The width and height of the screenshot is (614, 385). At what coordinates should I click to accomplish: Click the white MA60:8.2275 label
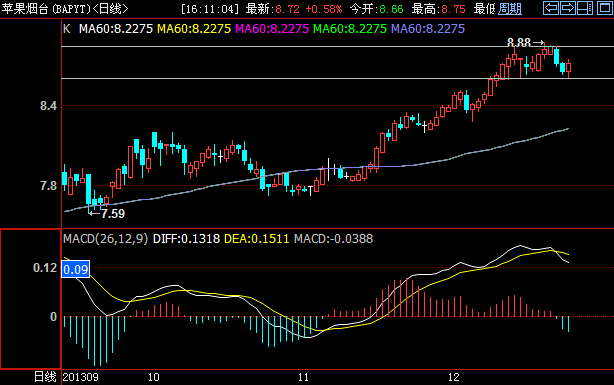(116, 29)
